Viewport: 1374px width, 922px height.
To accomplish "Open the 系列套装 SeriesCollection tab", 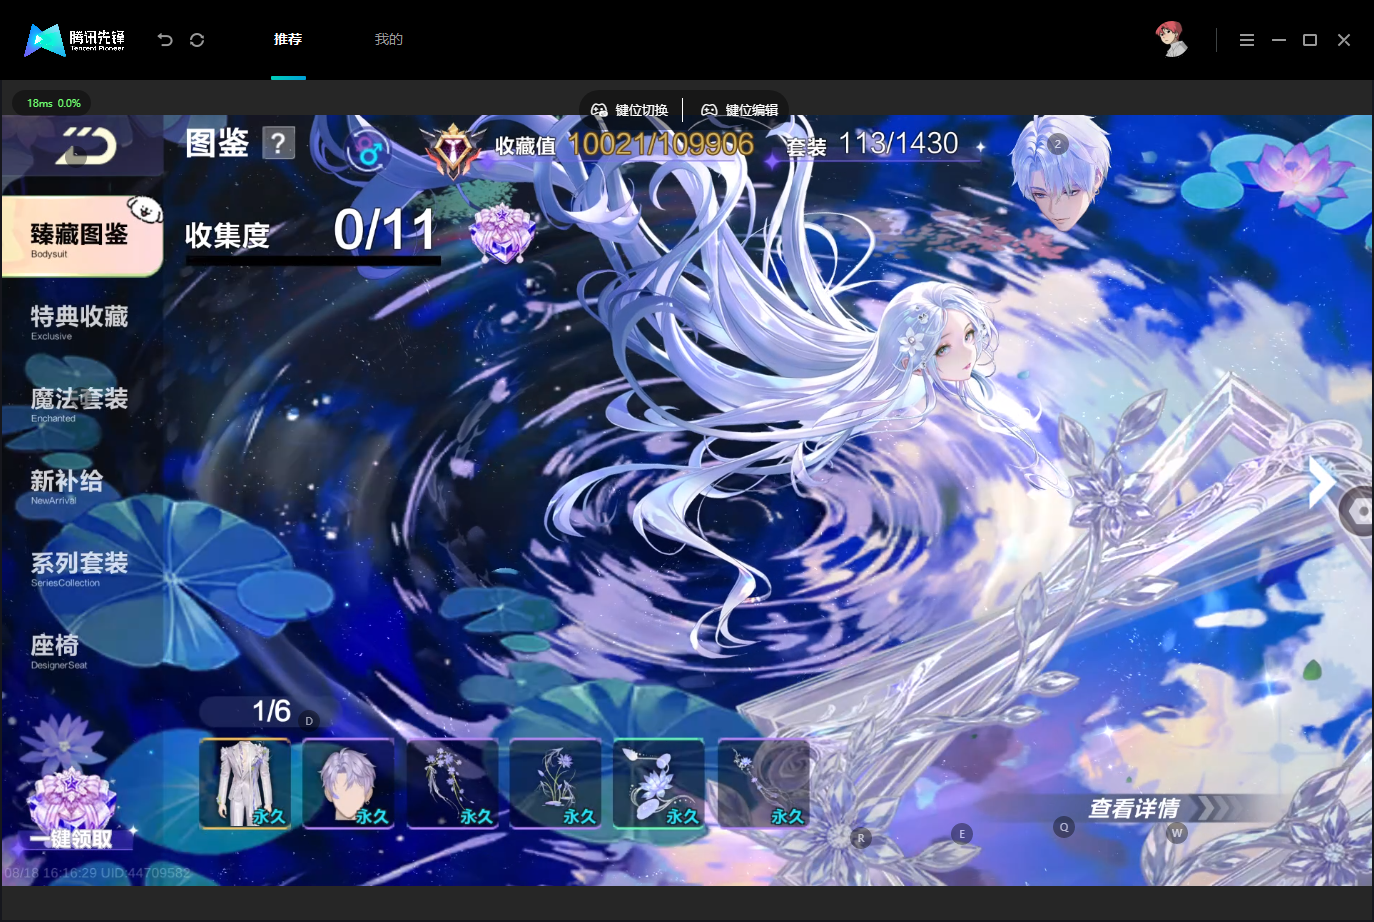I will click(x=80, y=568).
